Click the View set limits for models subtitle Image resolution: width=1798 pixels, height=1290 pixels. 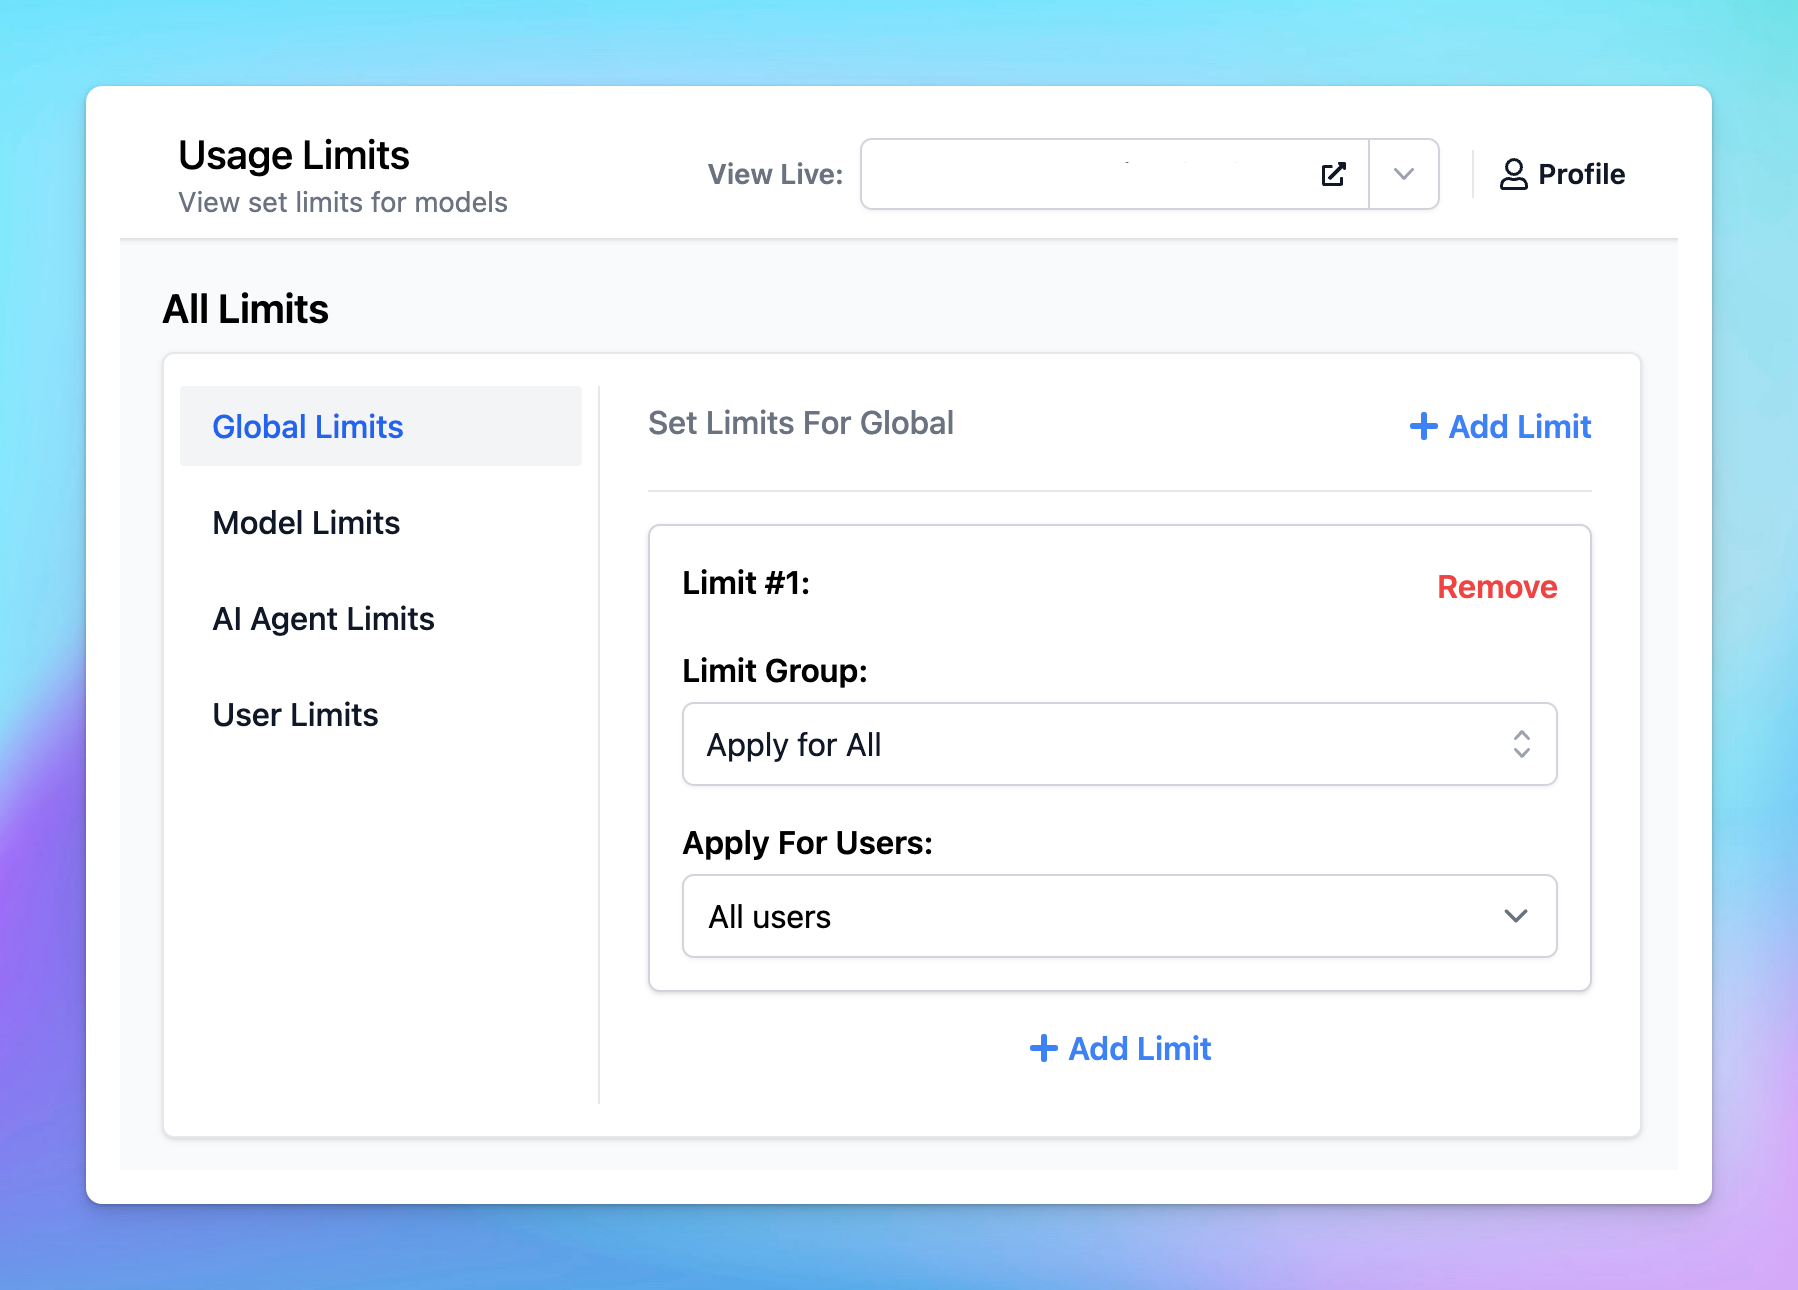point(343,202)
